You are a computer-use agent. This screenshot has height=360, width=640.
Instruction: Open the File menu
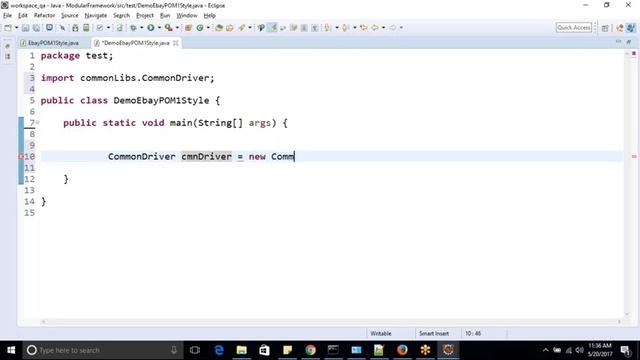(7, 16)
